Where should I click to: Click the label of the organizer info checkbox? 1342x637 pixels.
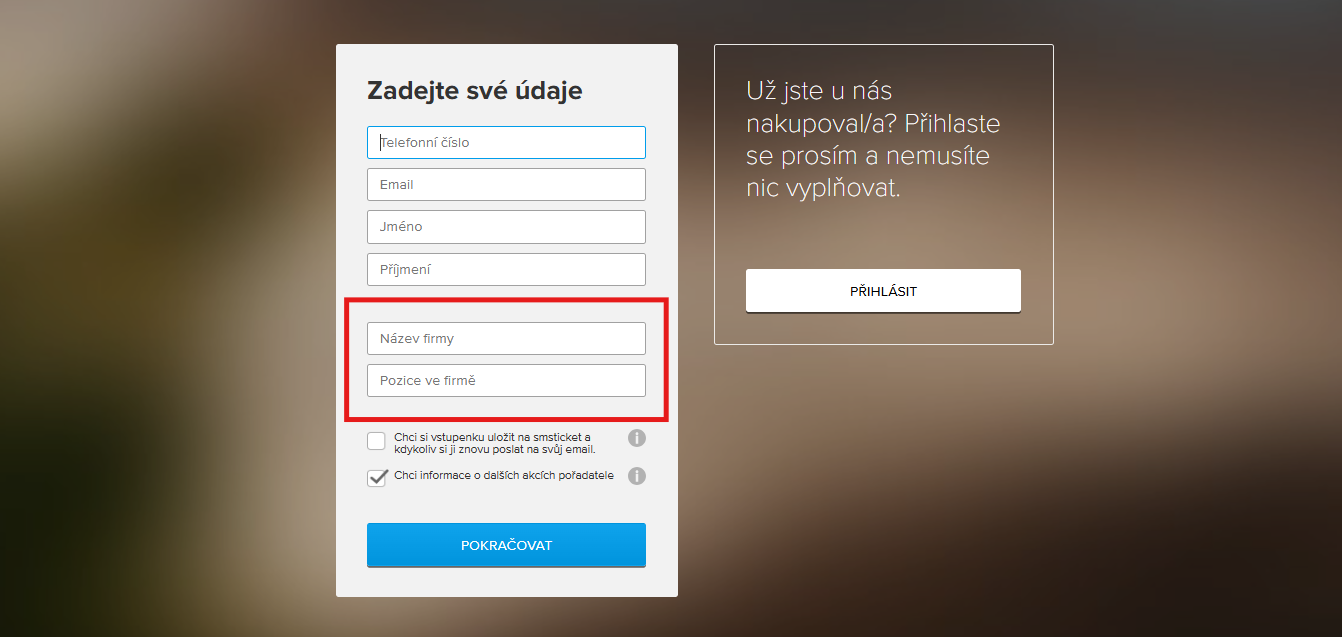[505, 476]
